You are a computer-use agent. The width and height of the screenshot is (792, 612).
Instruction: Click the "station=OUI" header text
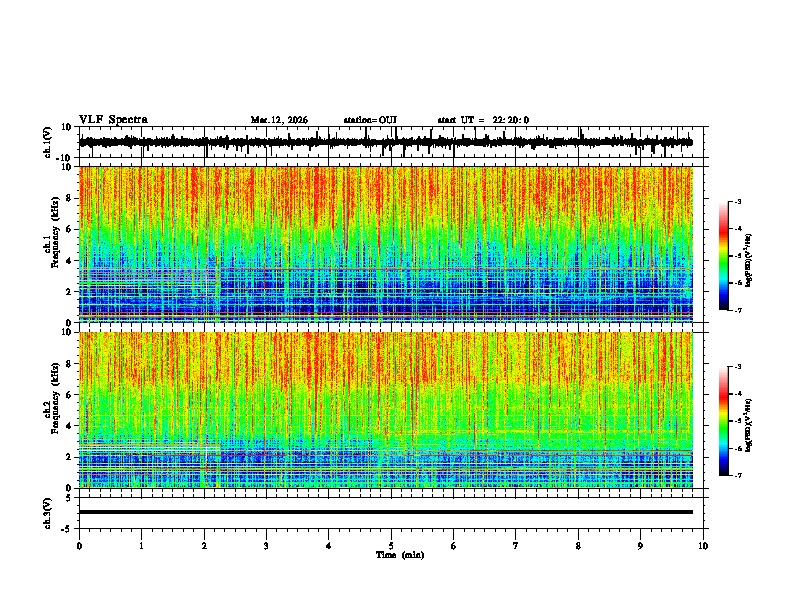coord(370,120)
